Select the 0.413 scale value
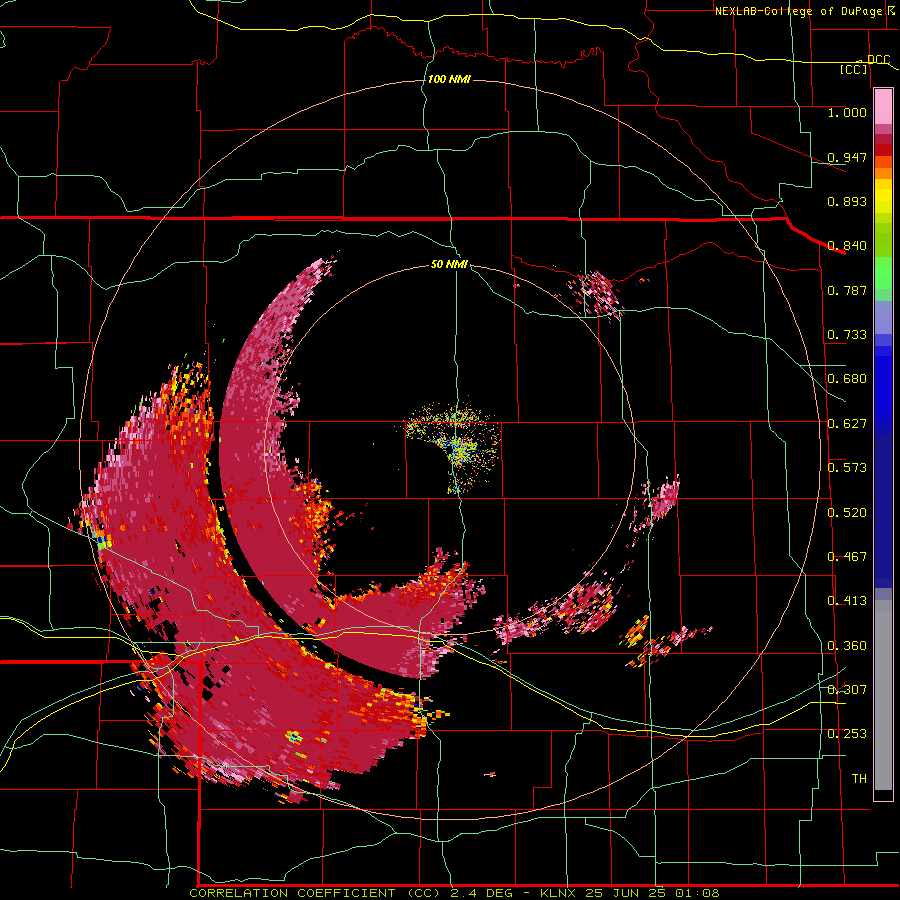The image size is (900, 900). tap(847, 601)
